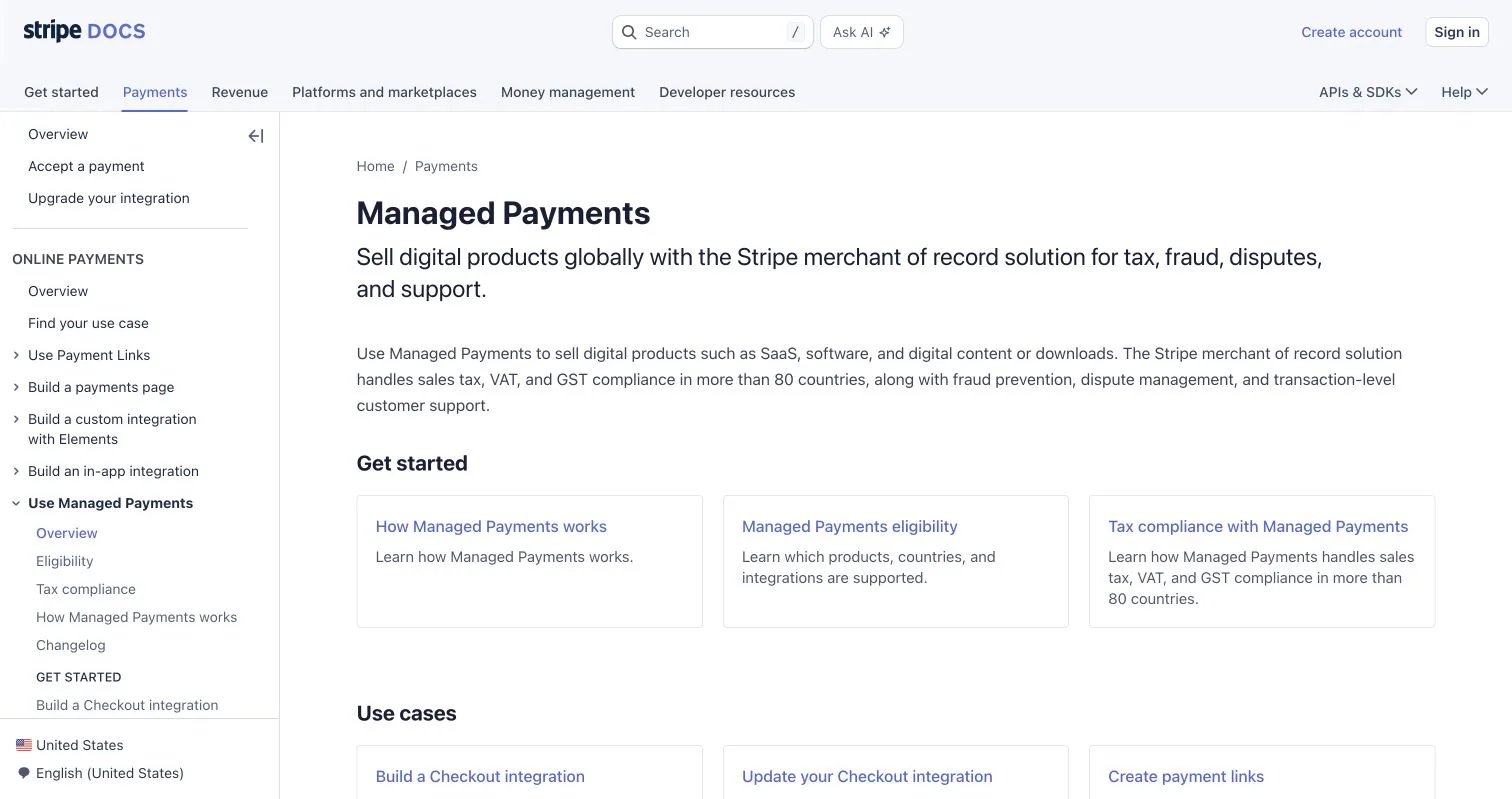This screenshot has height=799, width=1512.
Task: Open the APIs & SDKs dropdown
Action: 1368,92
